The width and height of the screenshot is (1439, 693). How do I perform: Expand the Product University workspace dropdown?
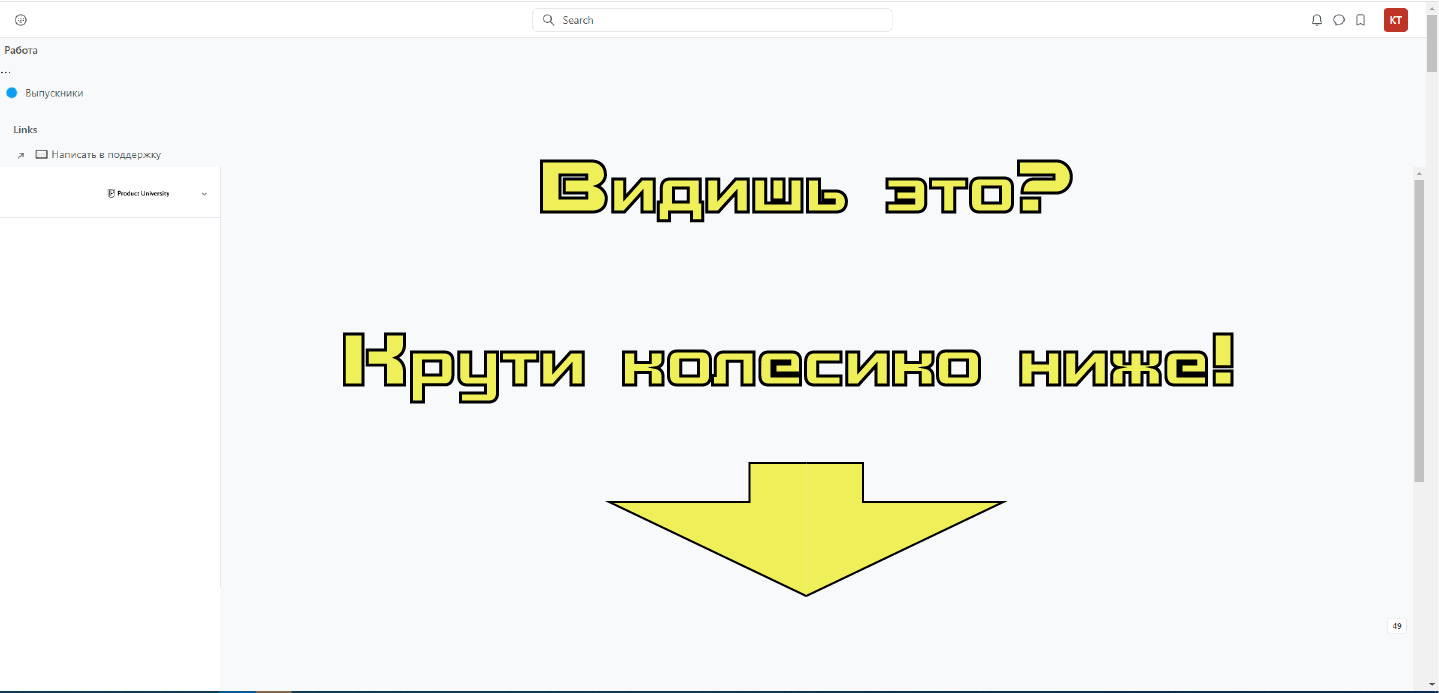pos(204,192)
